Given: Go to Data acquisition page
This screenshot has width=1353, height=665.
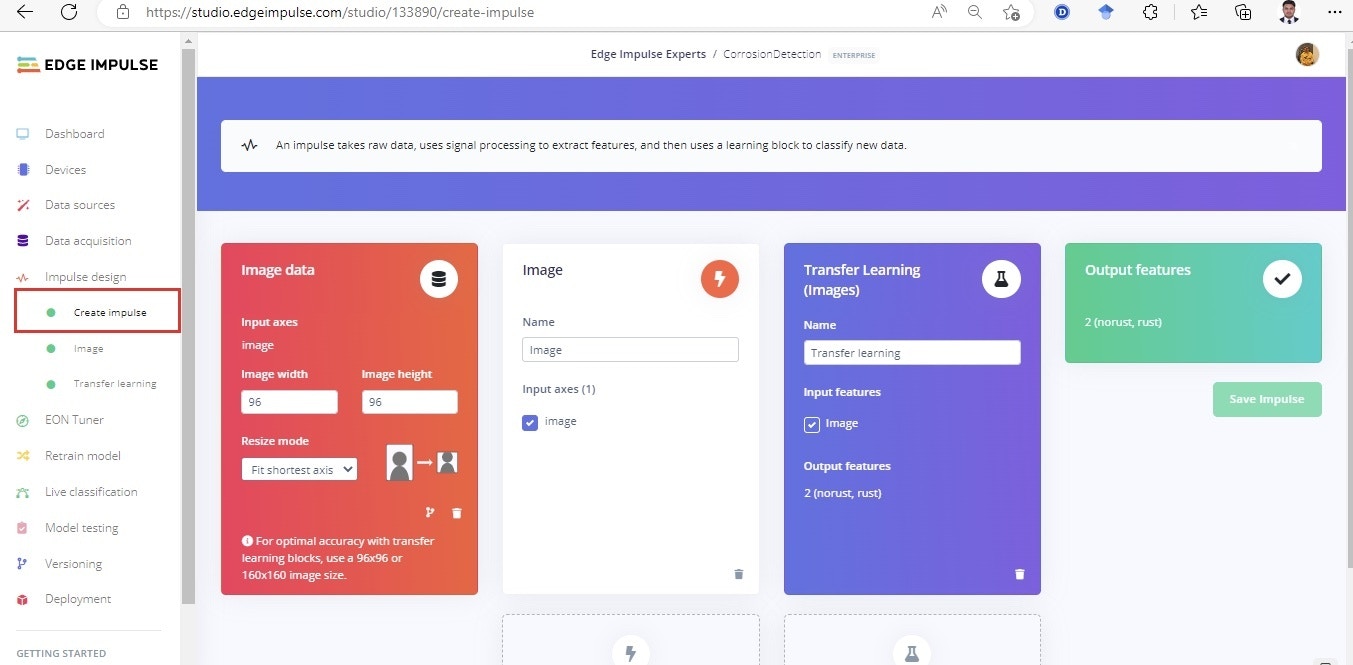Looking at the screenshot, I should (x=88, y=241).
